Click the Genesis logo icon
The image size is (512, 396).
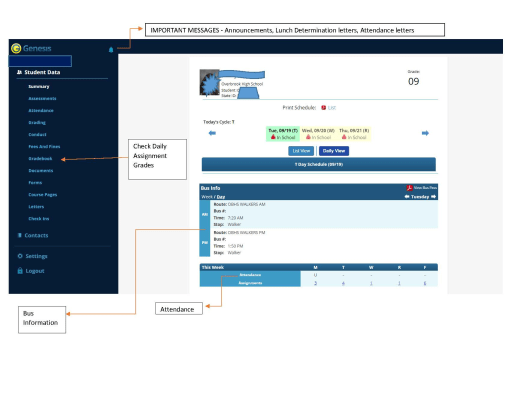[16, 48]
